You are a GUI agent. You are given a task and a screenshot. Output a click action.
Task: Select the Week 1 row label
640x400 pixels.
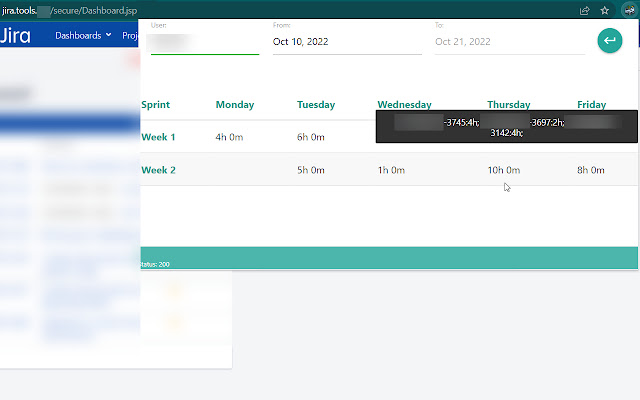pyautogui.click(x=158, y=137)
